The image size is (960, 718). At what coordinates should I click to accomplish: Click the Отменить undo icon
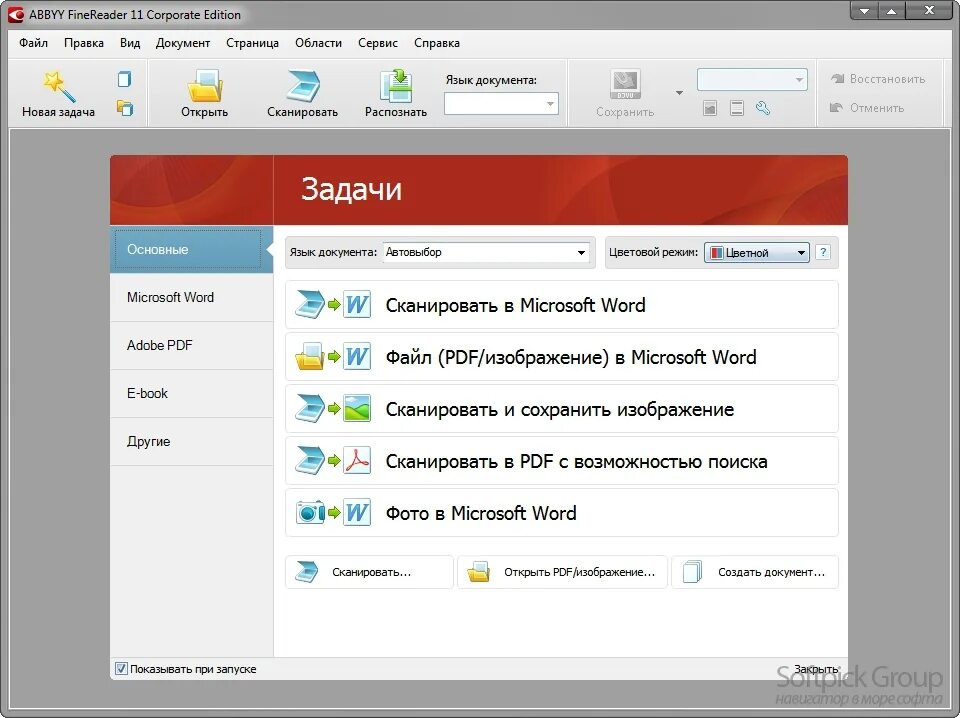[x=836, y=108]
